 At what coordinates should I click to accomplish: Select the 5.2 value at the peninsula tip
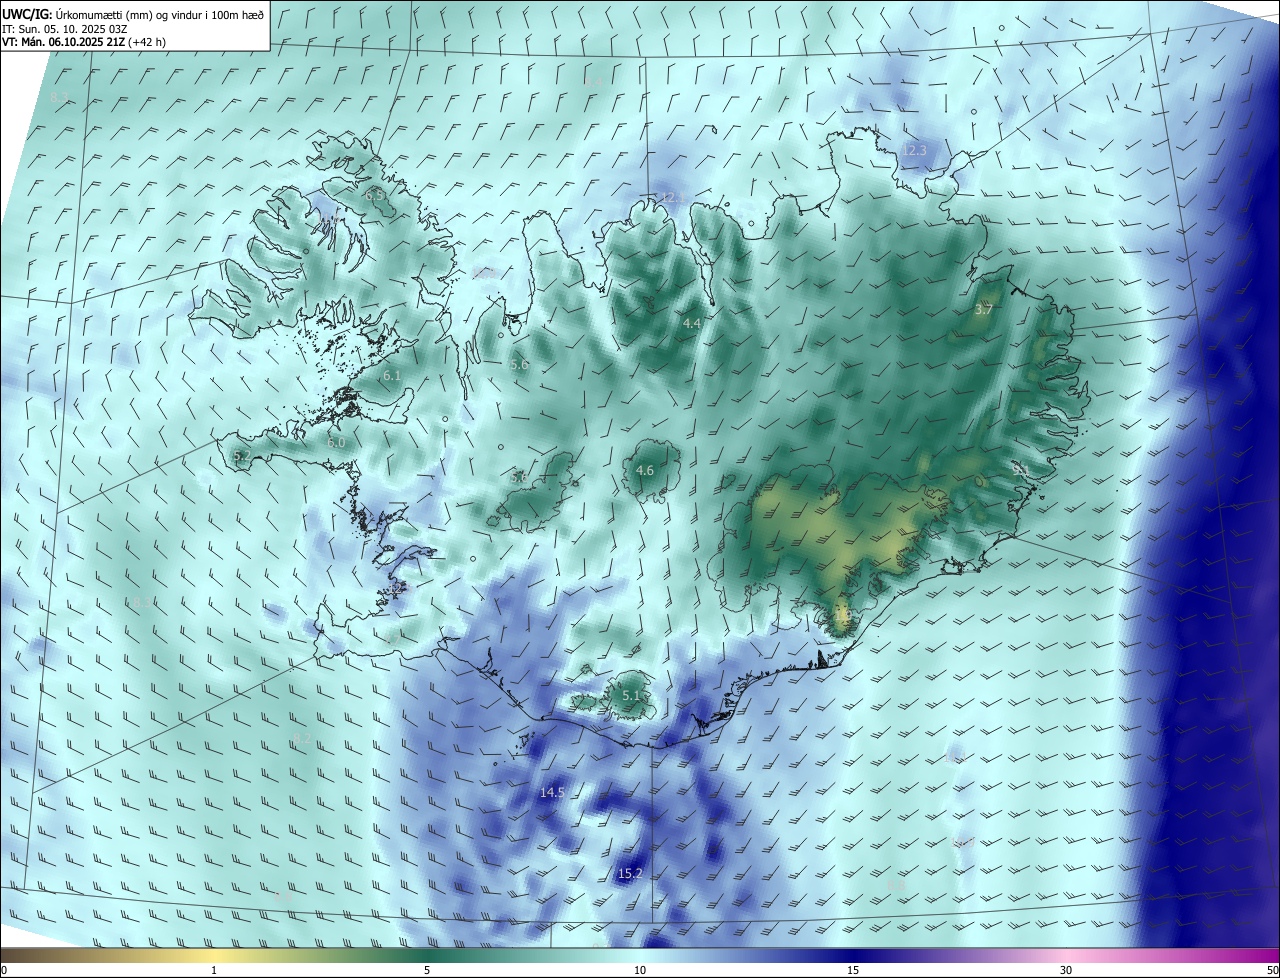coord(241,456)
